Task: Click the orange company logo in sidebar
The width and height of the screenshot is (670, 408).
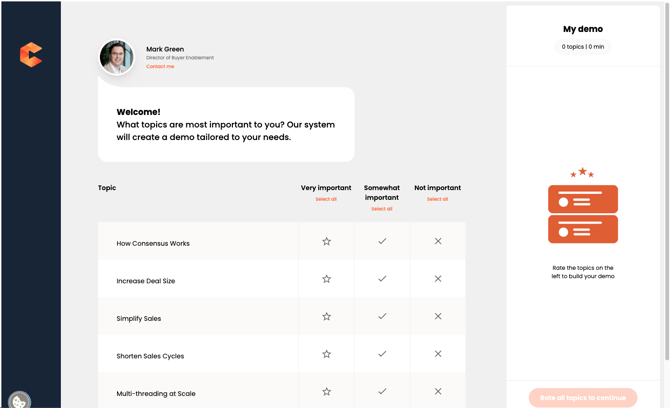Action: click(x=31, y=55)
